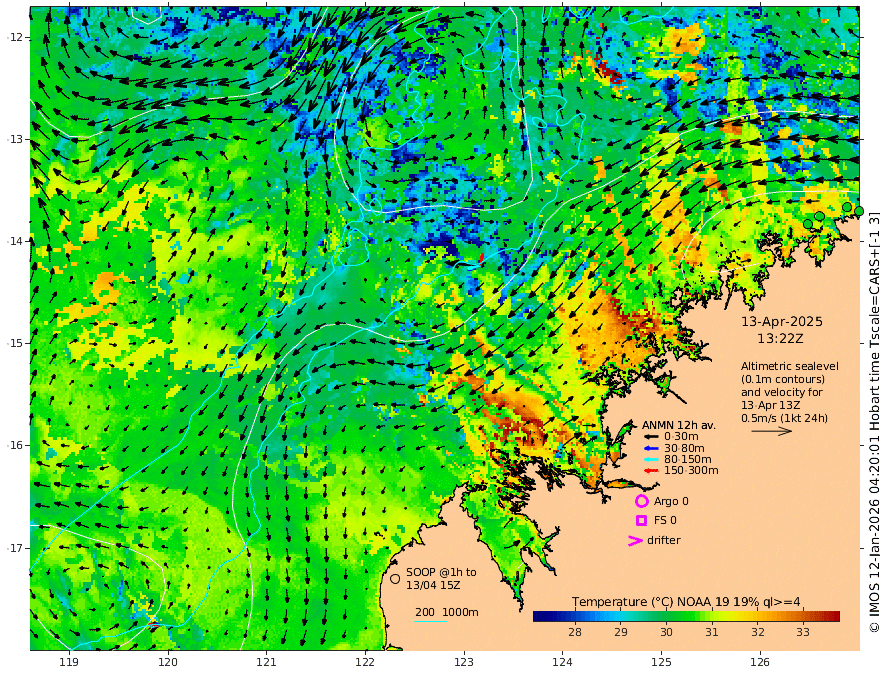Click the '(0.1m contours)' caption line

click(x=782, y=379)
